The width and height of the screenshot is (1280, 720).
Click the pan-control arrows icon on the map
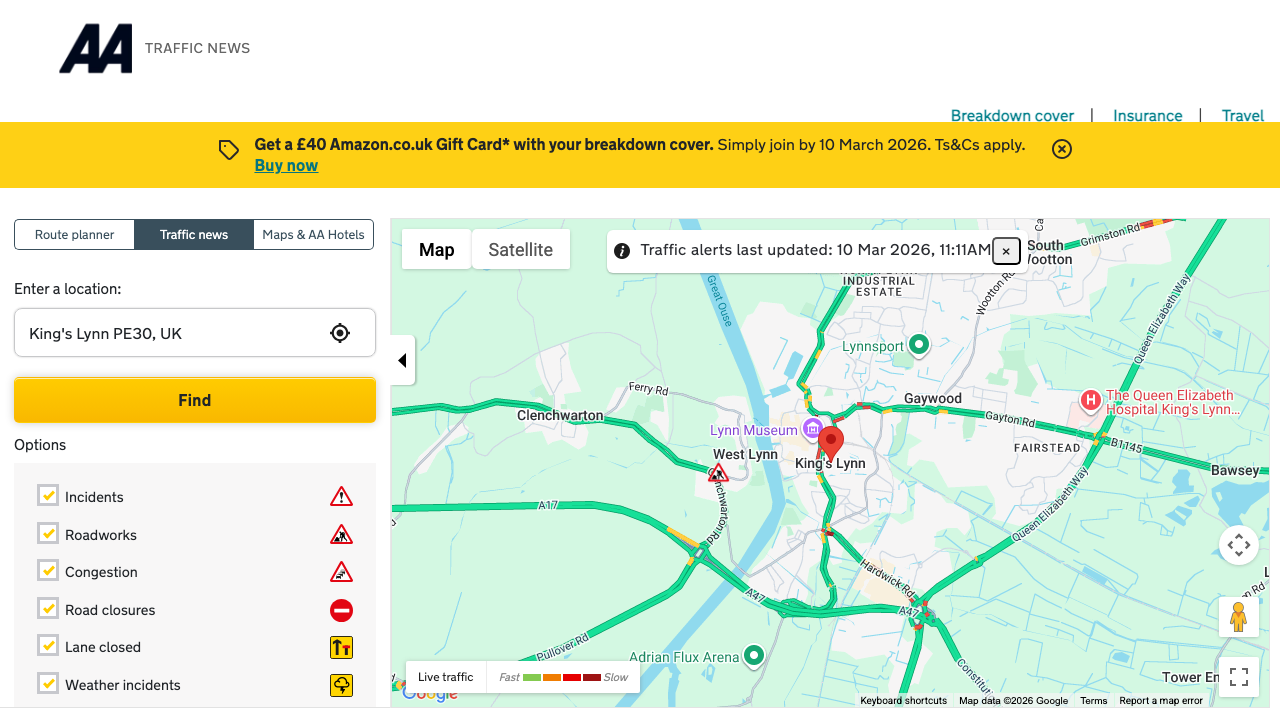(1239, 544)
